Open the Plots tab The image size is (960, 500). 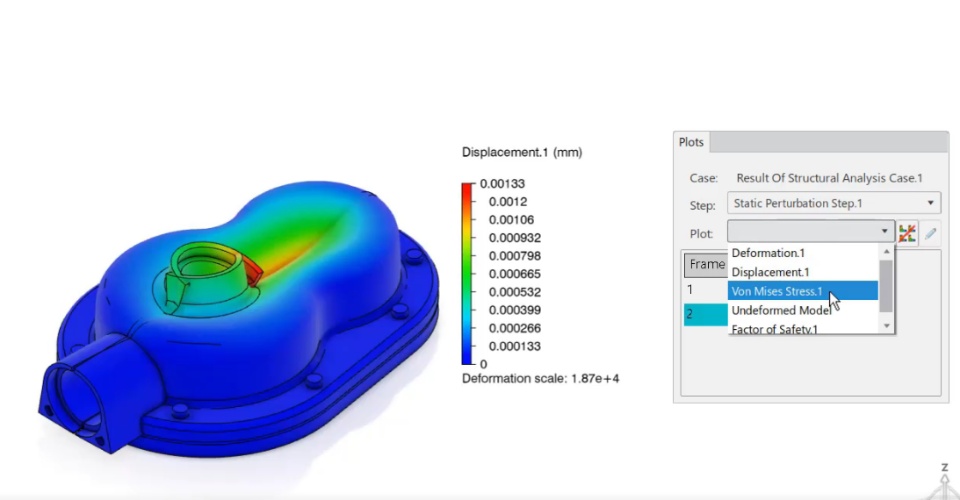tap(691, 142)
